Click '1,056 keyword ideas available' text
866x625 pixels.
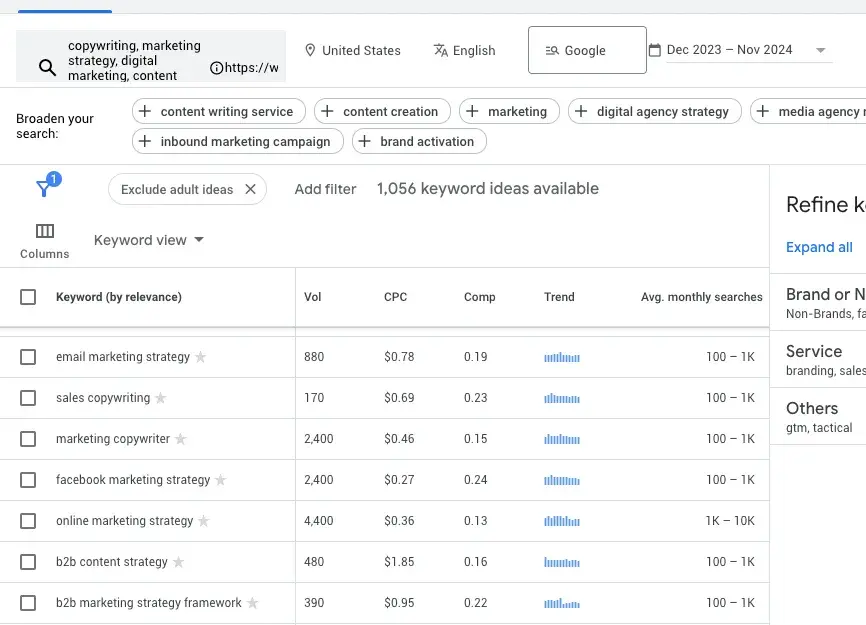tap(488, 189)
